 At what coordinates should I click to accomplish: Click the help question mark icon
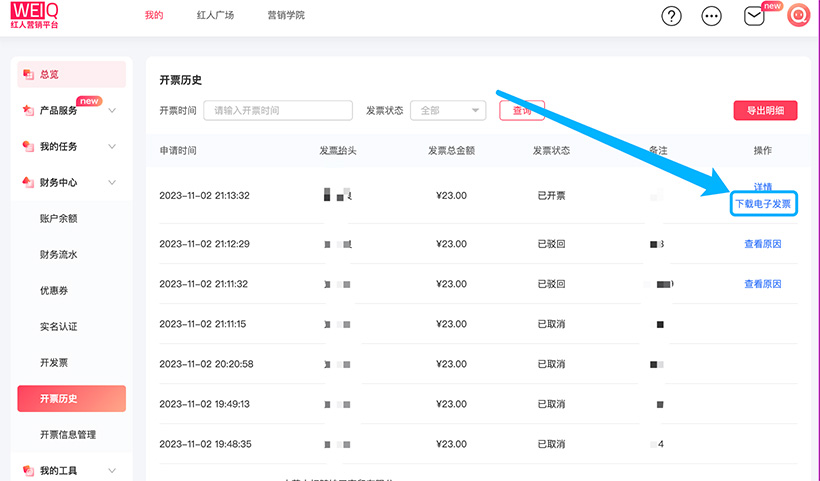coord(672,16)
